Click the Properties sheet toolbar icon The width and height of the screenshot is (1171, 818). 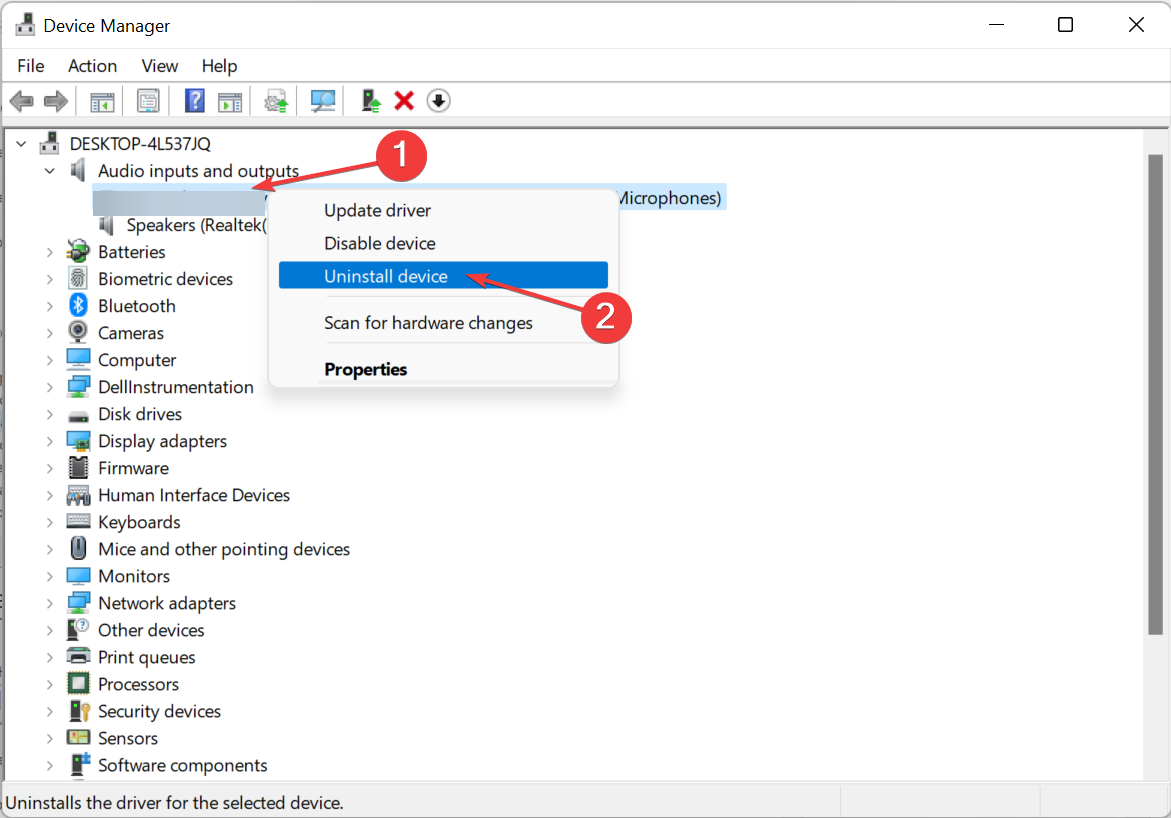(148, 101)
